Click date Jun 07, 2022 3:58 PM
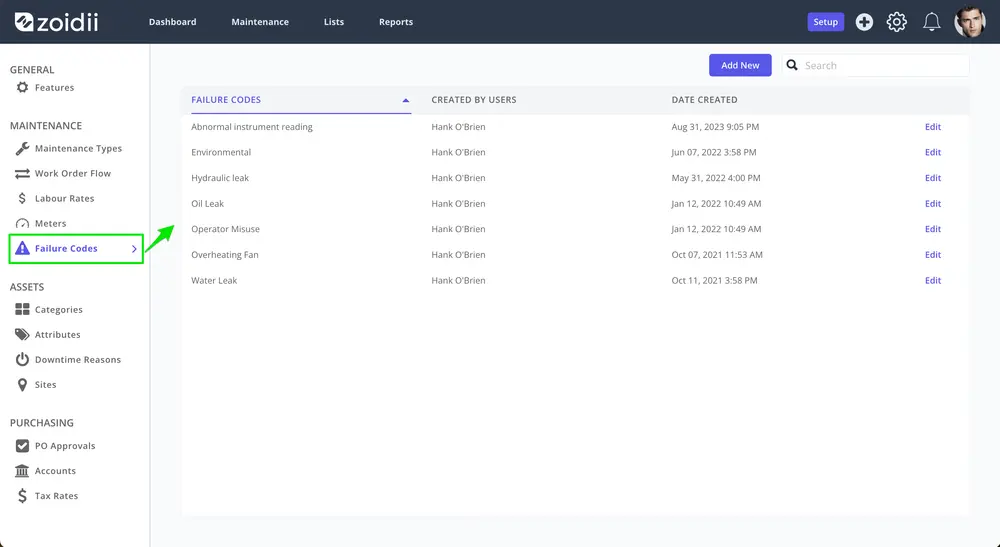 click(714, 152)
